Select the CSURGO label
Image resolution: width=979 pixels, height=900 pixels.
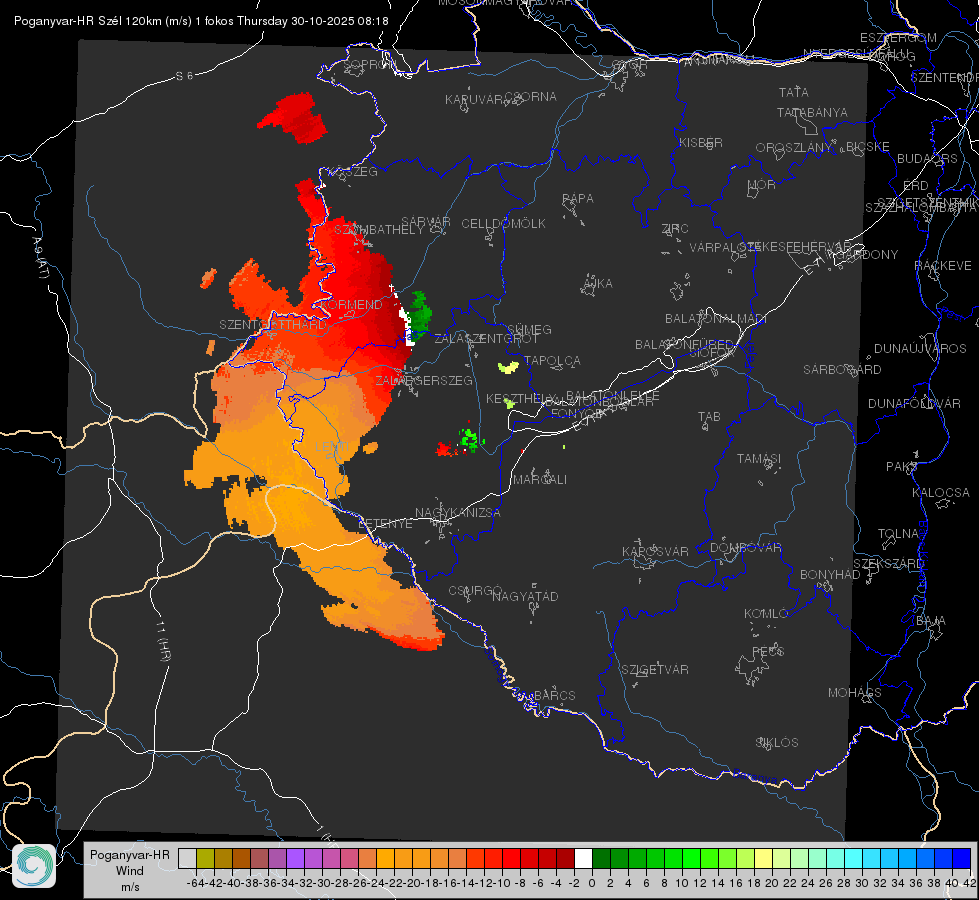(x=475, y=591)
